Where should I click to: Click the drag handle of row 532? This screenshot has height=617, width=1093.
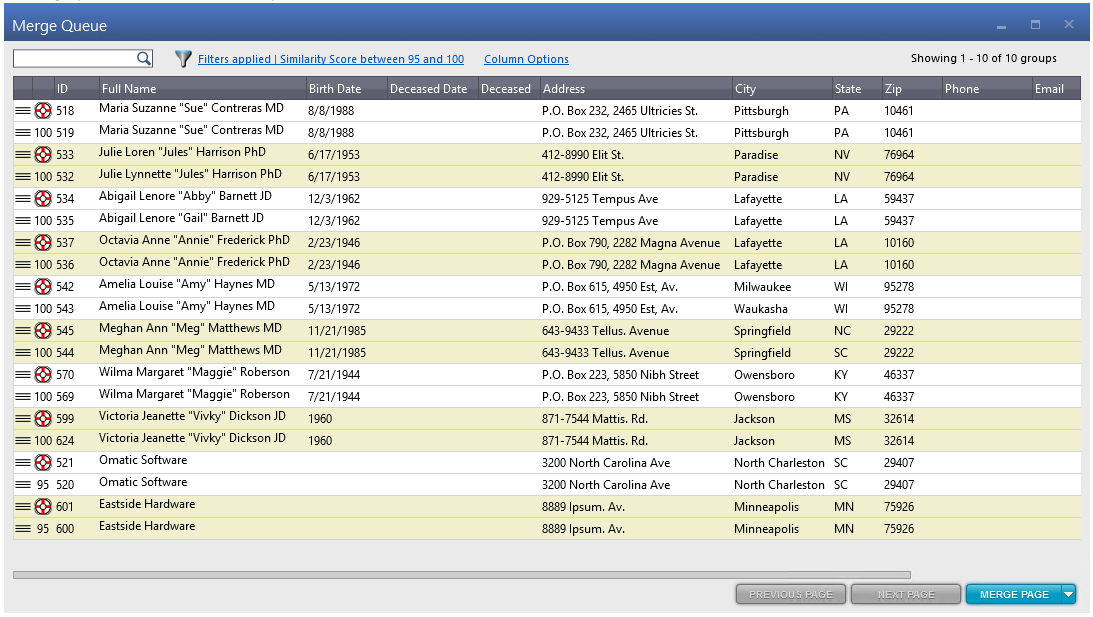(x=23, y=176)
